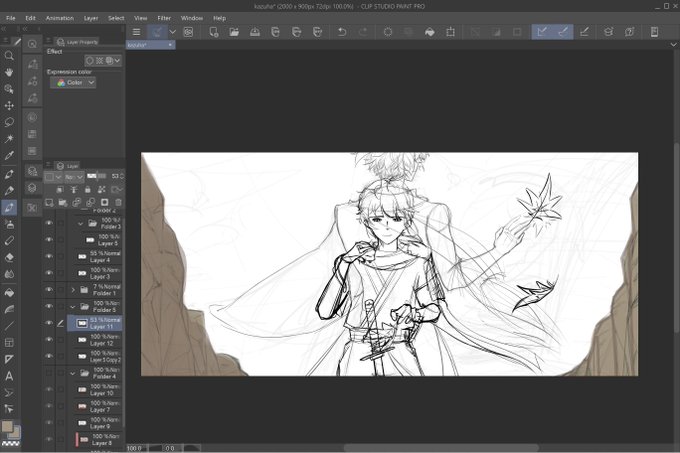Screen dimensions: 680x453
Task: Expand Folder 1 in layer list
Action: (73, 290)
